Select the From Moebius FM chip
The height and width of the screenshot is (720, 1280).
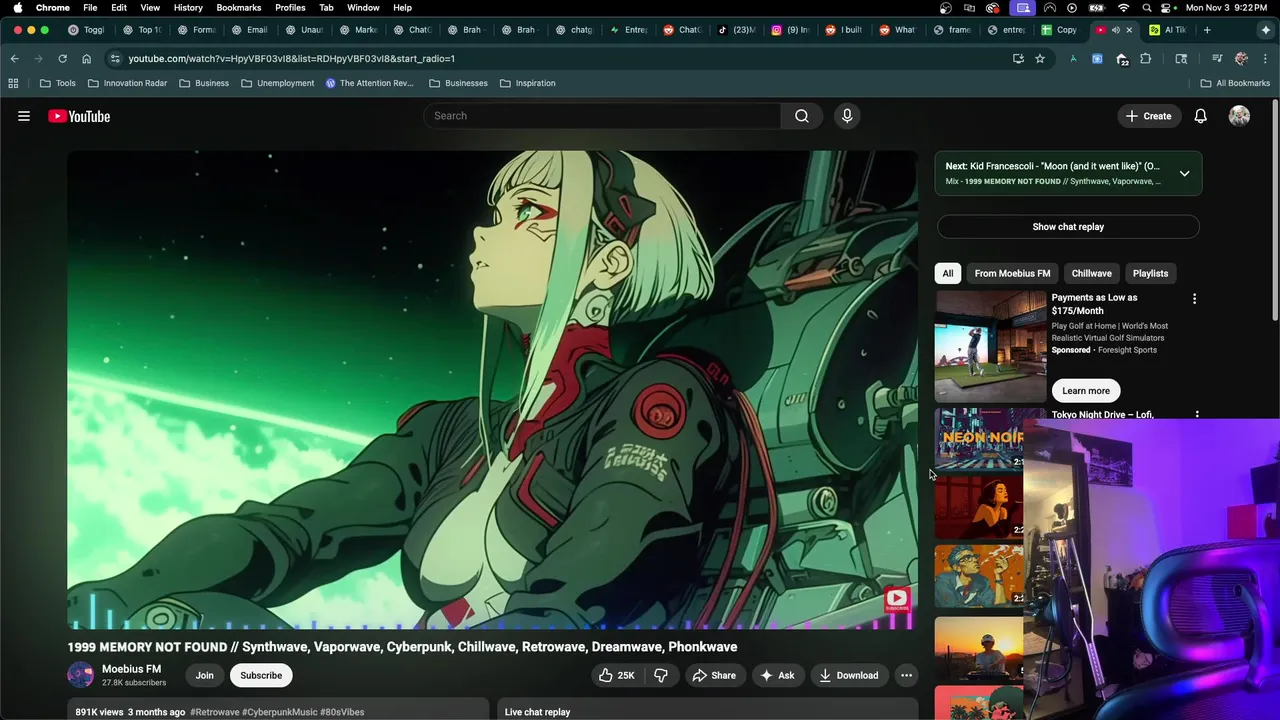1012,273
